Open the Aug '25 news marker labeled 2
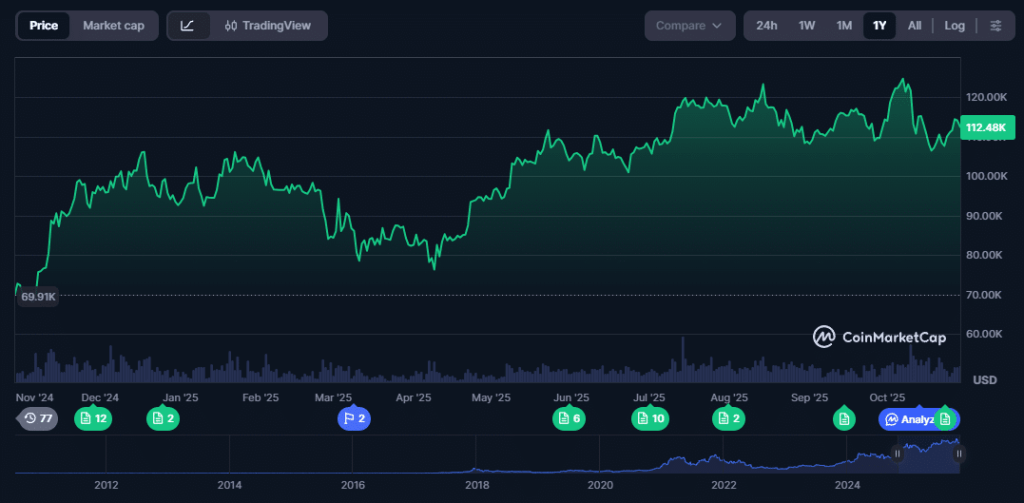The image size is (1024, 503). 729,419
